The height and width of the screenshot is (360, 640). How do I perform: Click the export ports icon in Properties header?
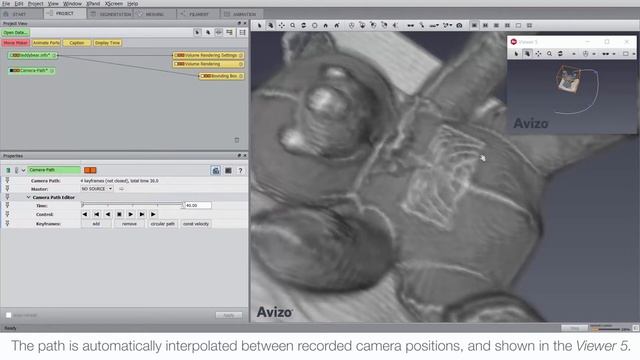click(x=216, y=170)
